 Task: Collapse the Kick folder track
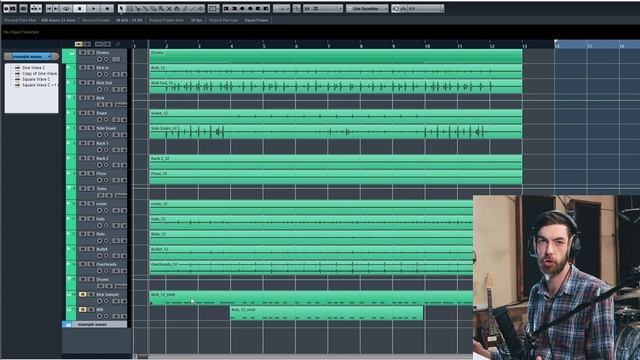coord(69,98)
